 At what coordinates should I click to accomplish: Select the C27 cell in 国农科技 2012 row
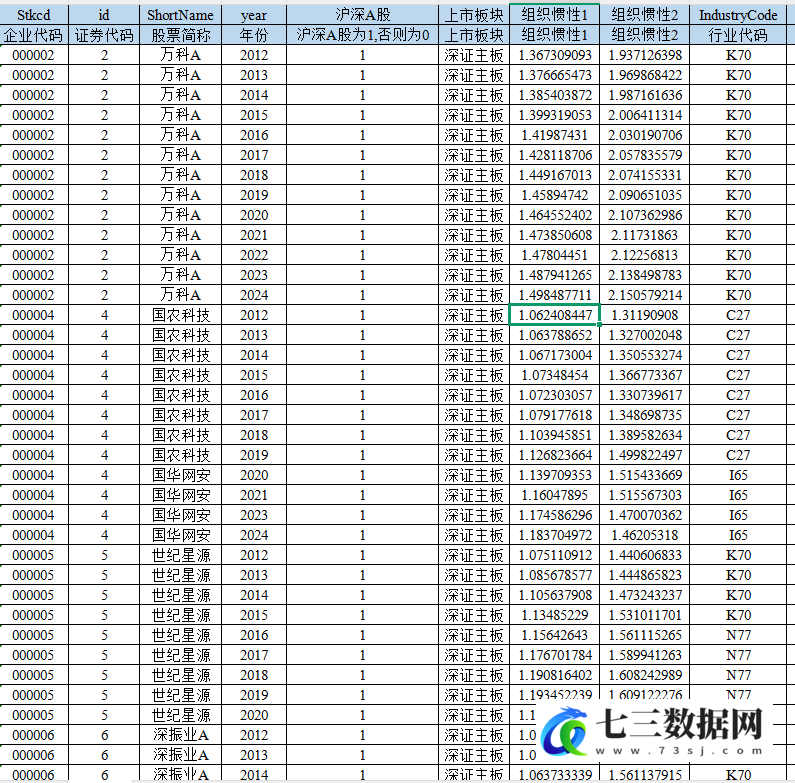[738, 315]
